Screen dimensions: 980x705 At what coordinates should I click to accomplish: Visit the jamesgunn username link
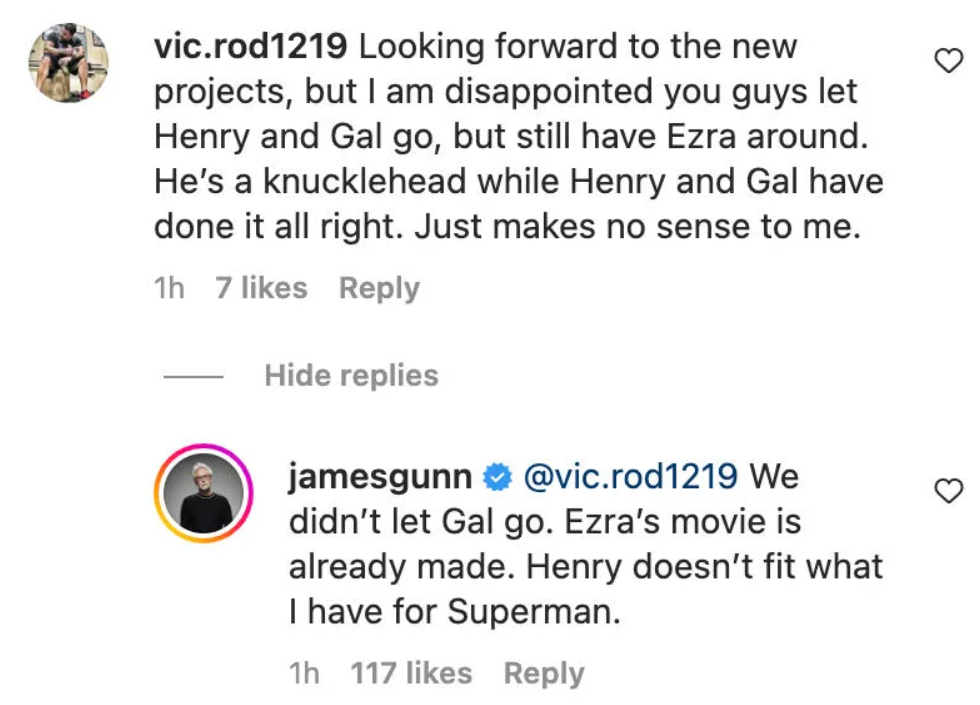click(380, 477)
